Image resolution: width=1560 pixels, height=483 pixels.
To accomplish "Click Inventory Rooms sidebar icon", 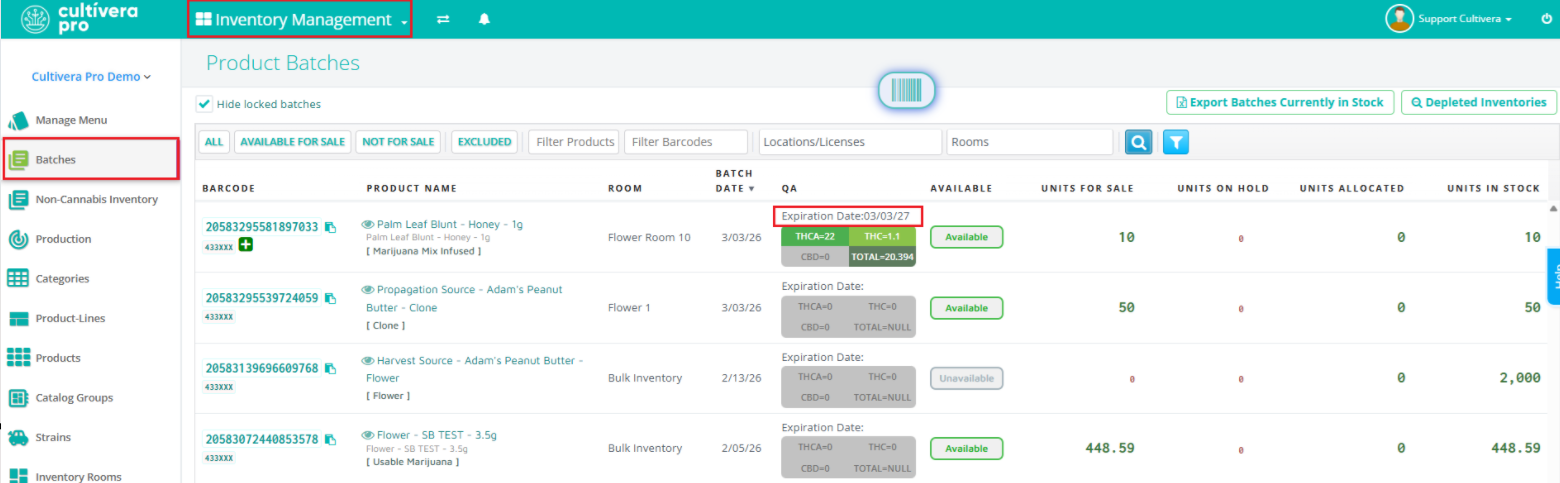I will [x=18, y=476].
